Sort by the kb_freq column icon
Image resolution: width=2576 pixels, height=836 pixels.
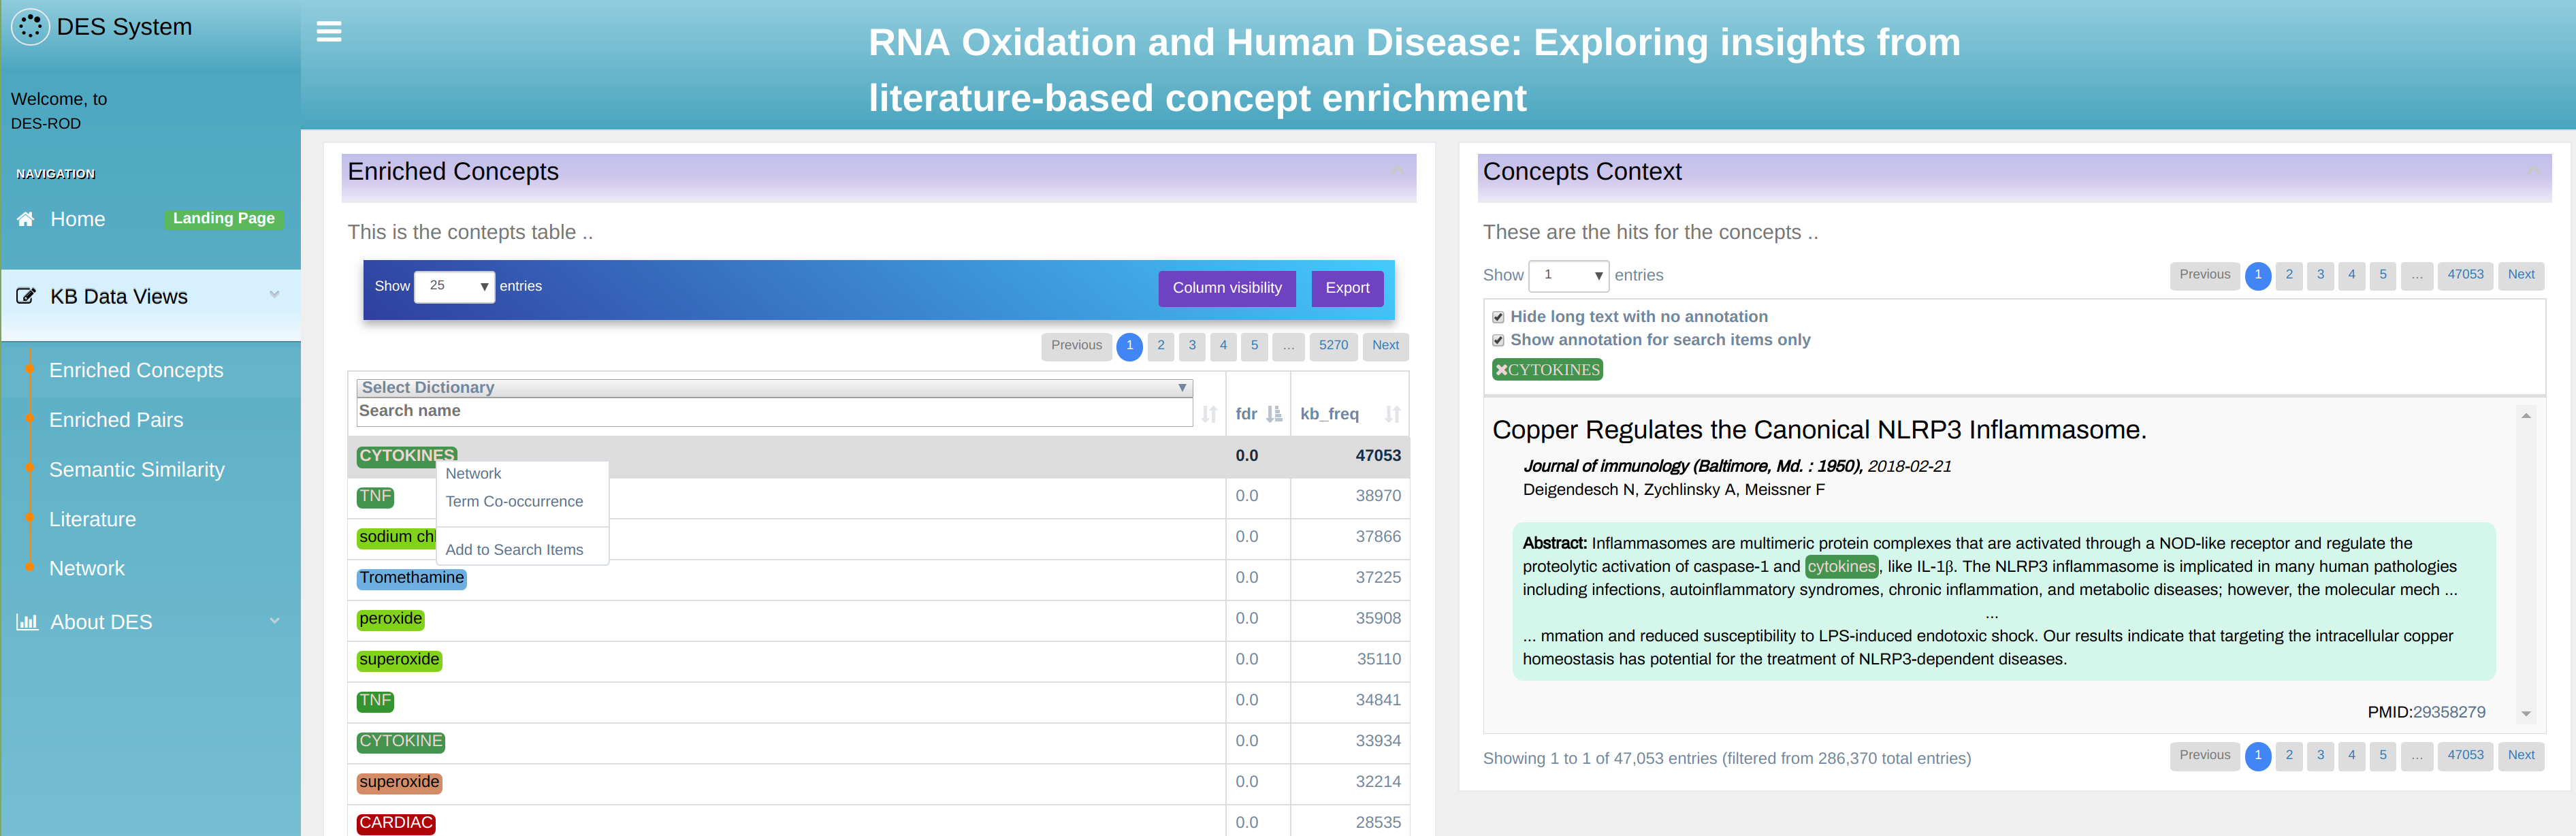pyautogui.click(x=1392, y=414)
